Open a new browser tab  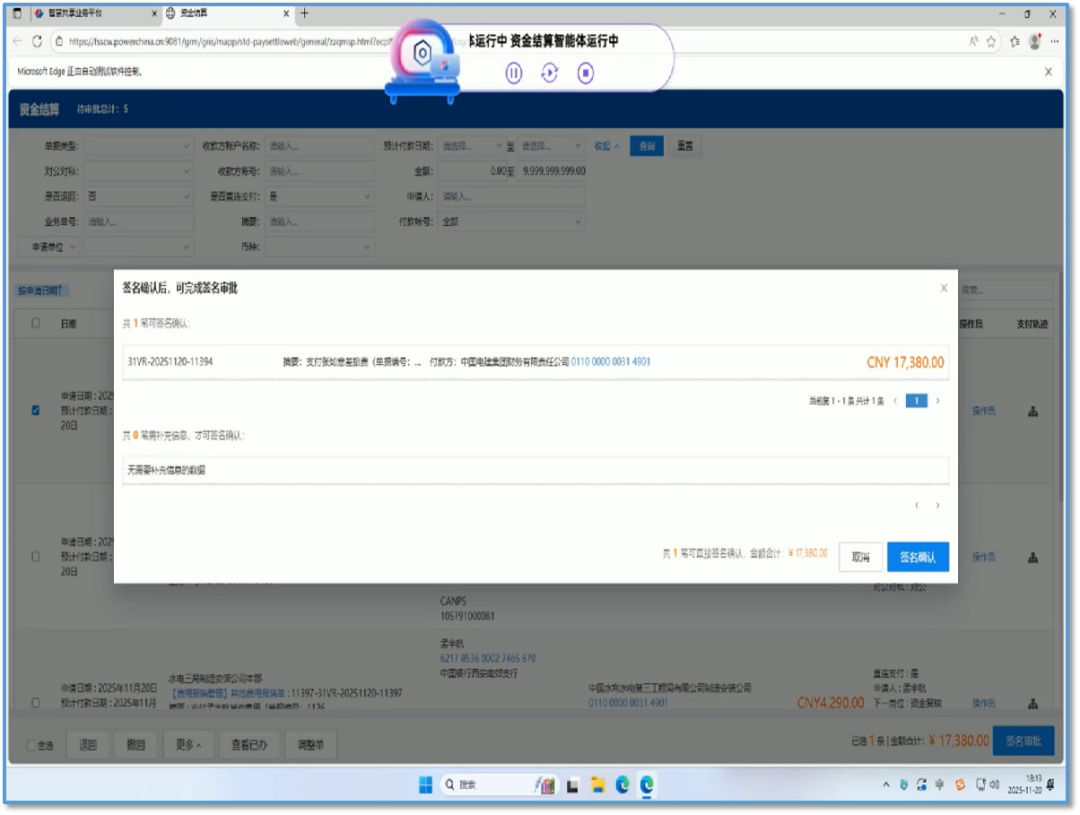304,13
